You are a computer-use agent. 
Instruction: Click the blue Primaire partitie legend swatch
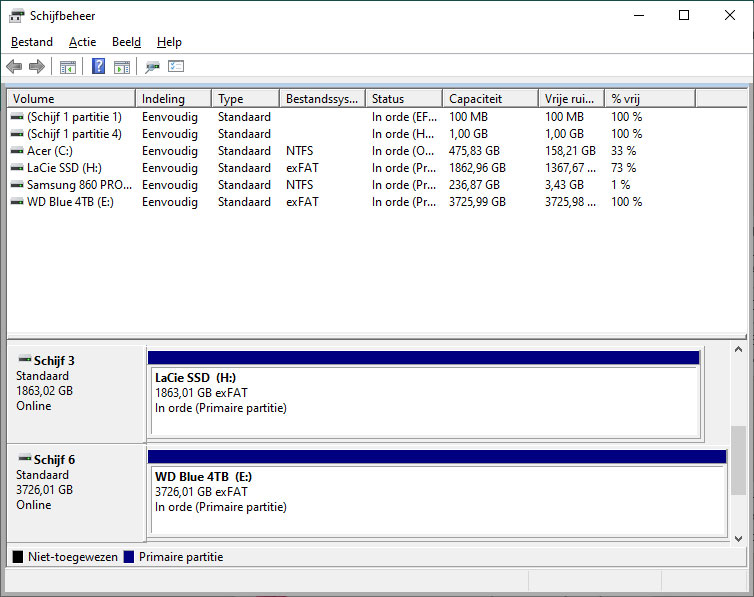coord(128,557)
